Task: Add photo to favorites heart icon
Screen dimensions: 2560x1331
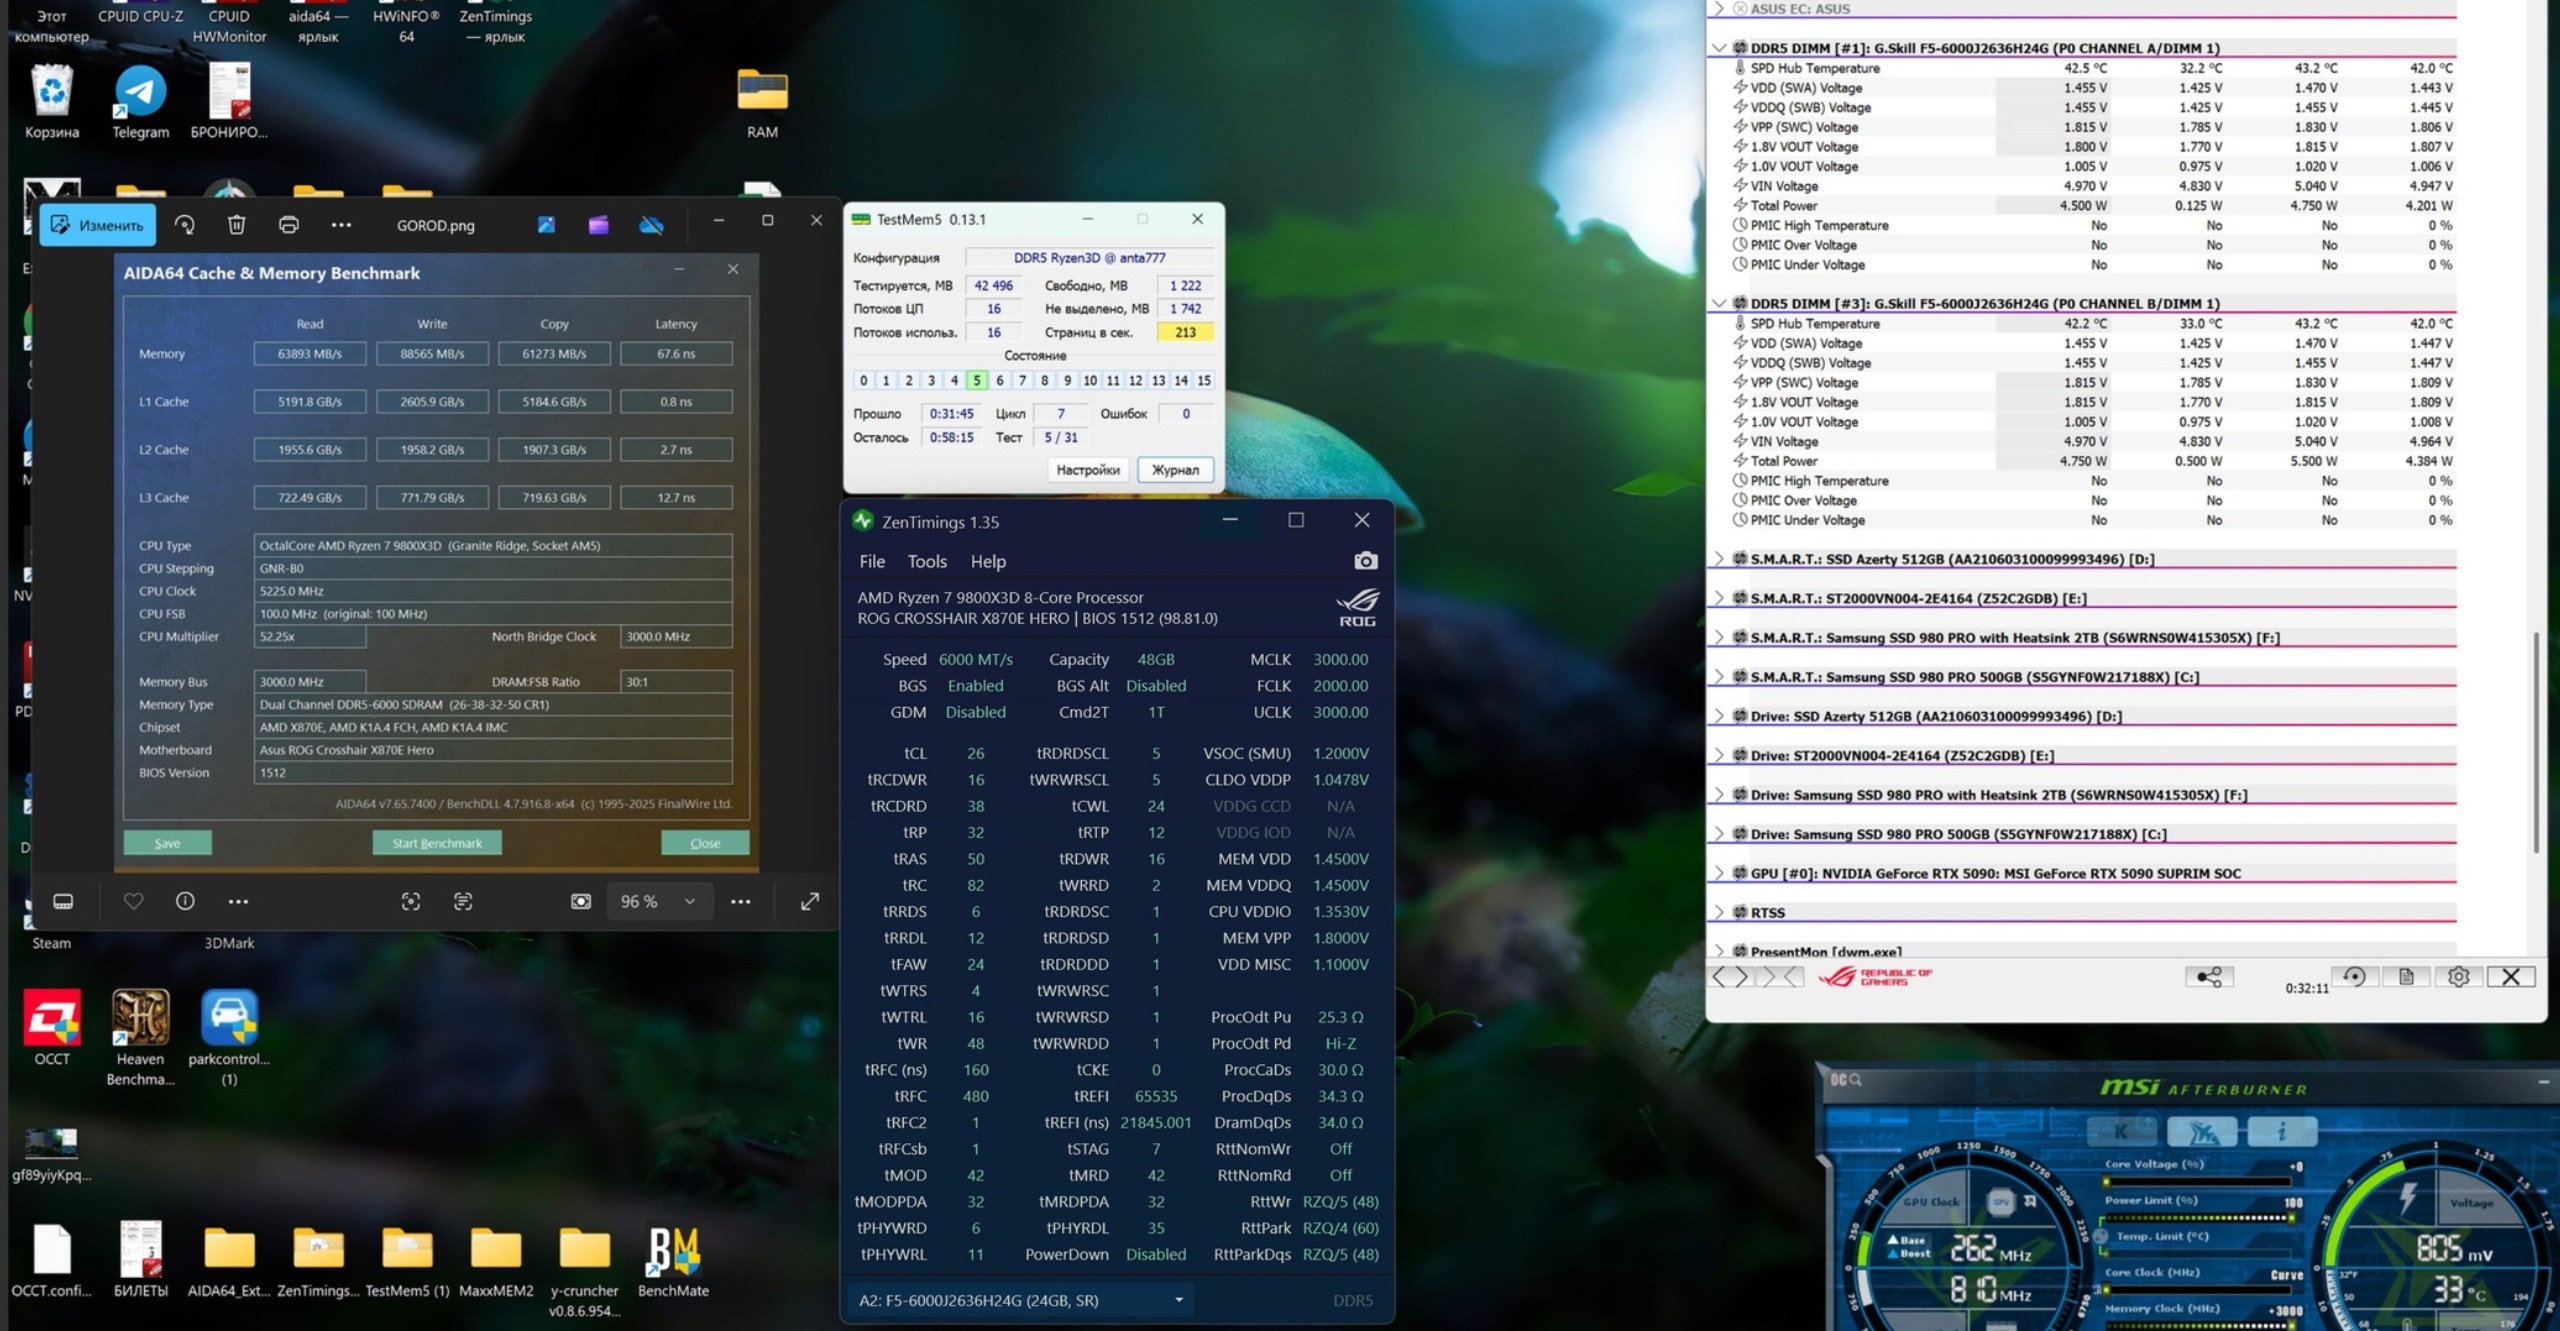Action: [x=133, y=901]
